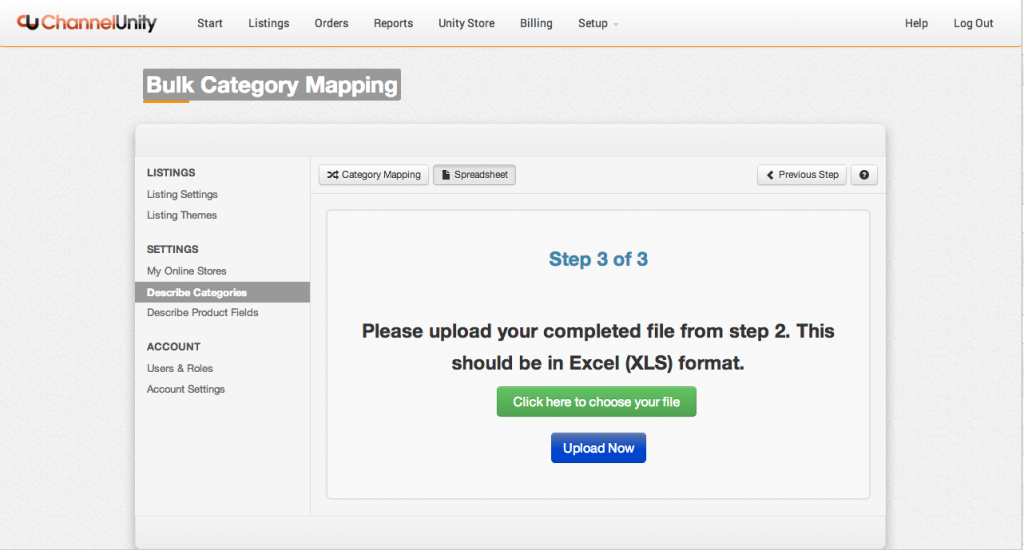Open the Start menu item
Viewport: 1024px width, 550px height.
tap(210, 23)
